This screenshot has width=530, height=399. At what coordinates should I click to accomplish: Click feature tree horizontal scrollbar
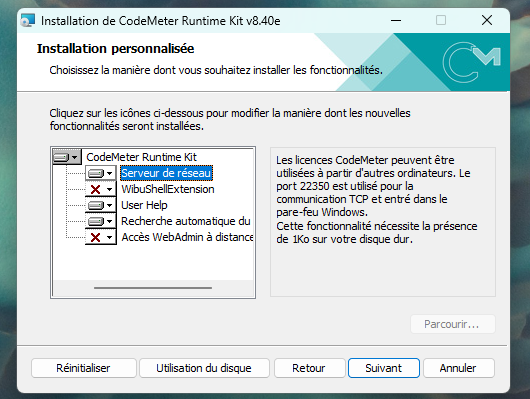[x=153, y=288]
